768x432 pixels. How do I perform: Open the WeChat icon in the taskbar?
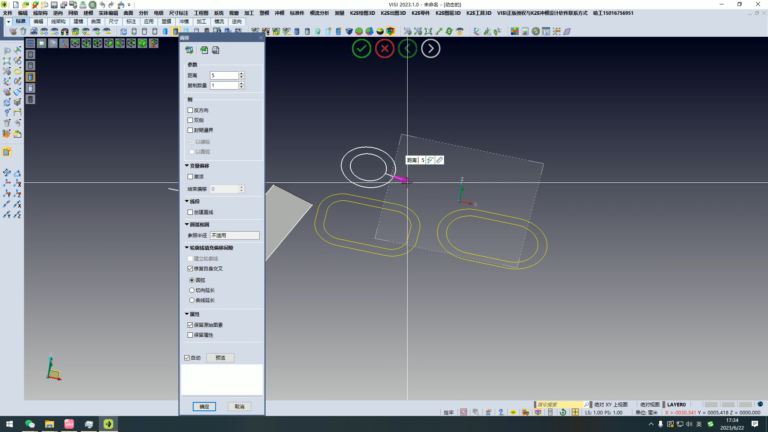point(30,424)
